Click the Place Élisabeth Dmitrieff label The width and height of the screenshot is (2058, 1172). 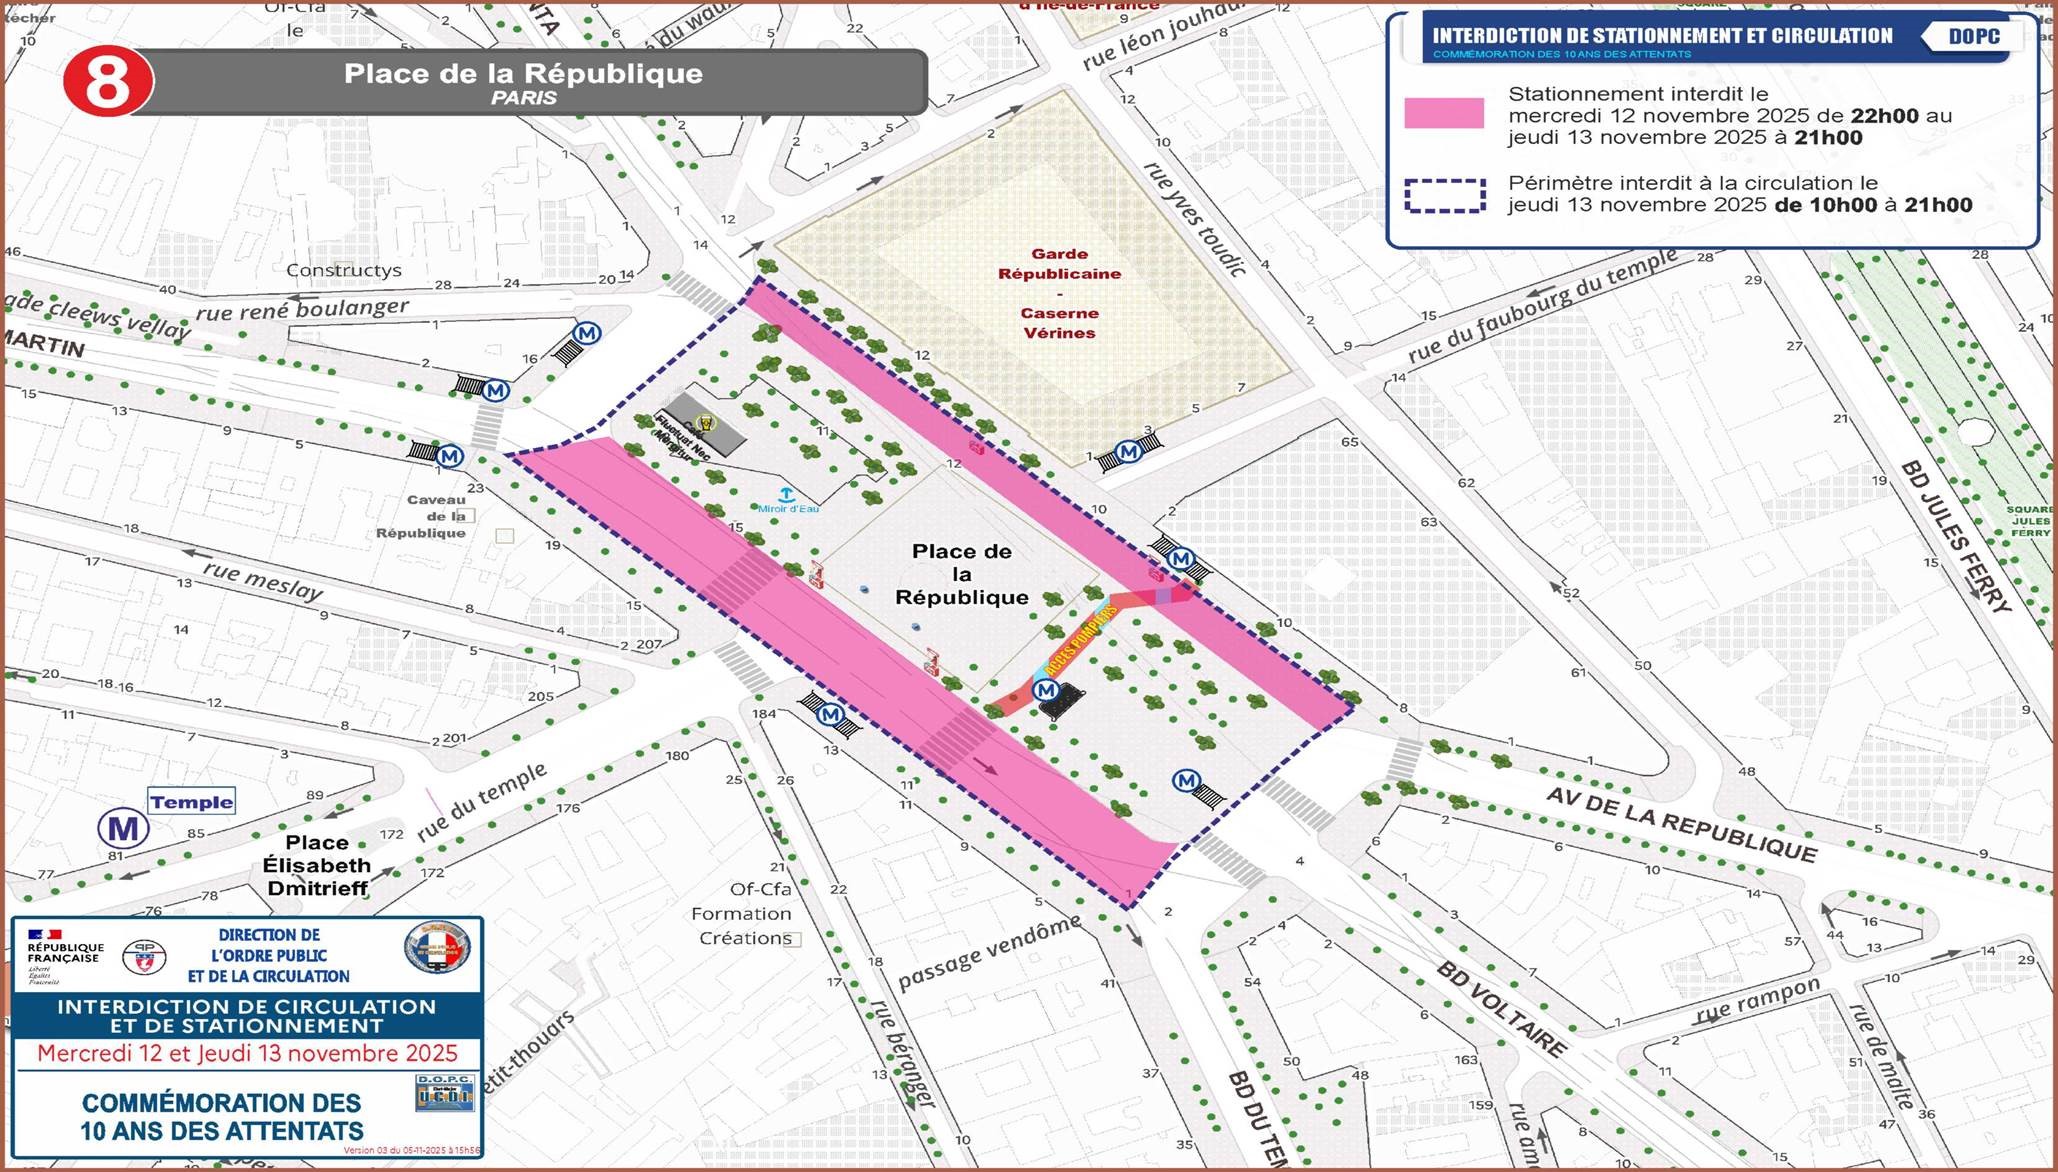(316, 865)
